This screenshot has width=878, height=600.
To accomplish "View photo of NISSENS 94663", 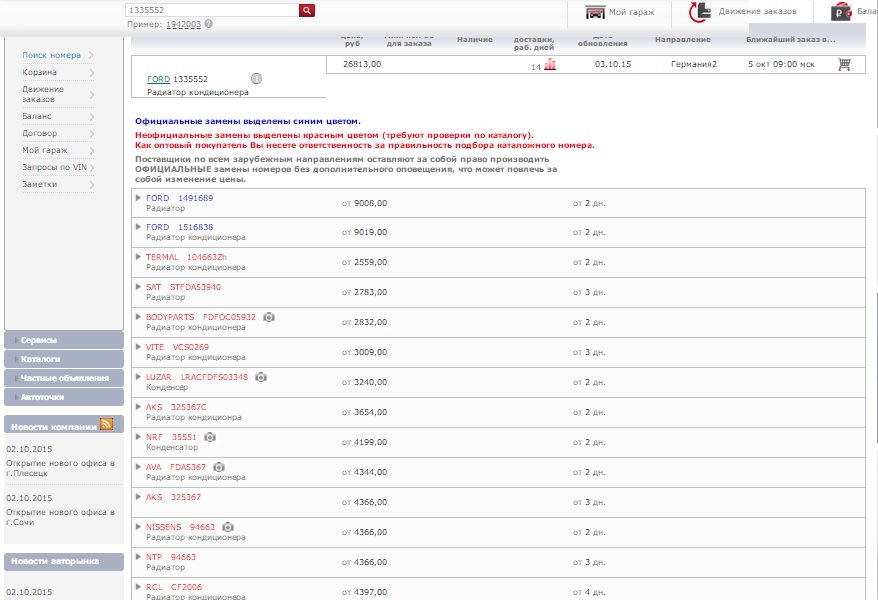I will pos(227,527).
